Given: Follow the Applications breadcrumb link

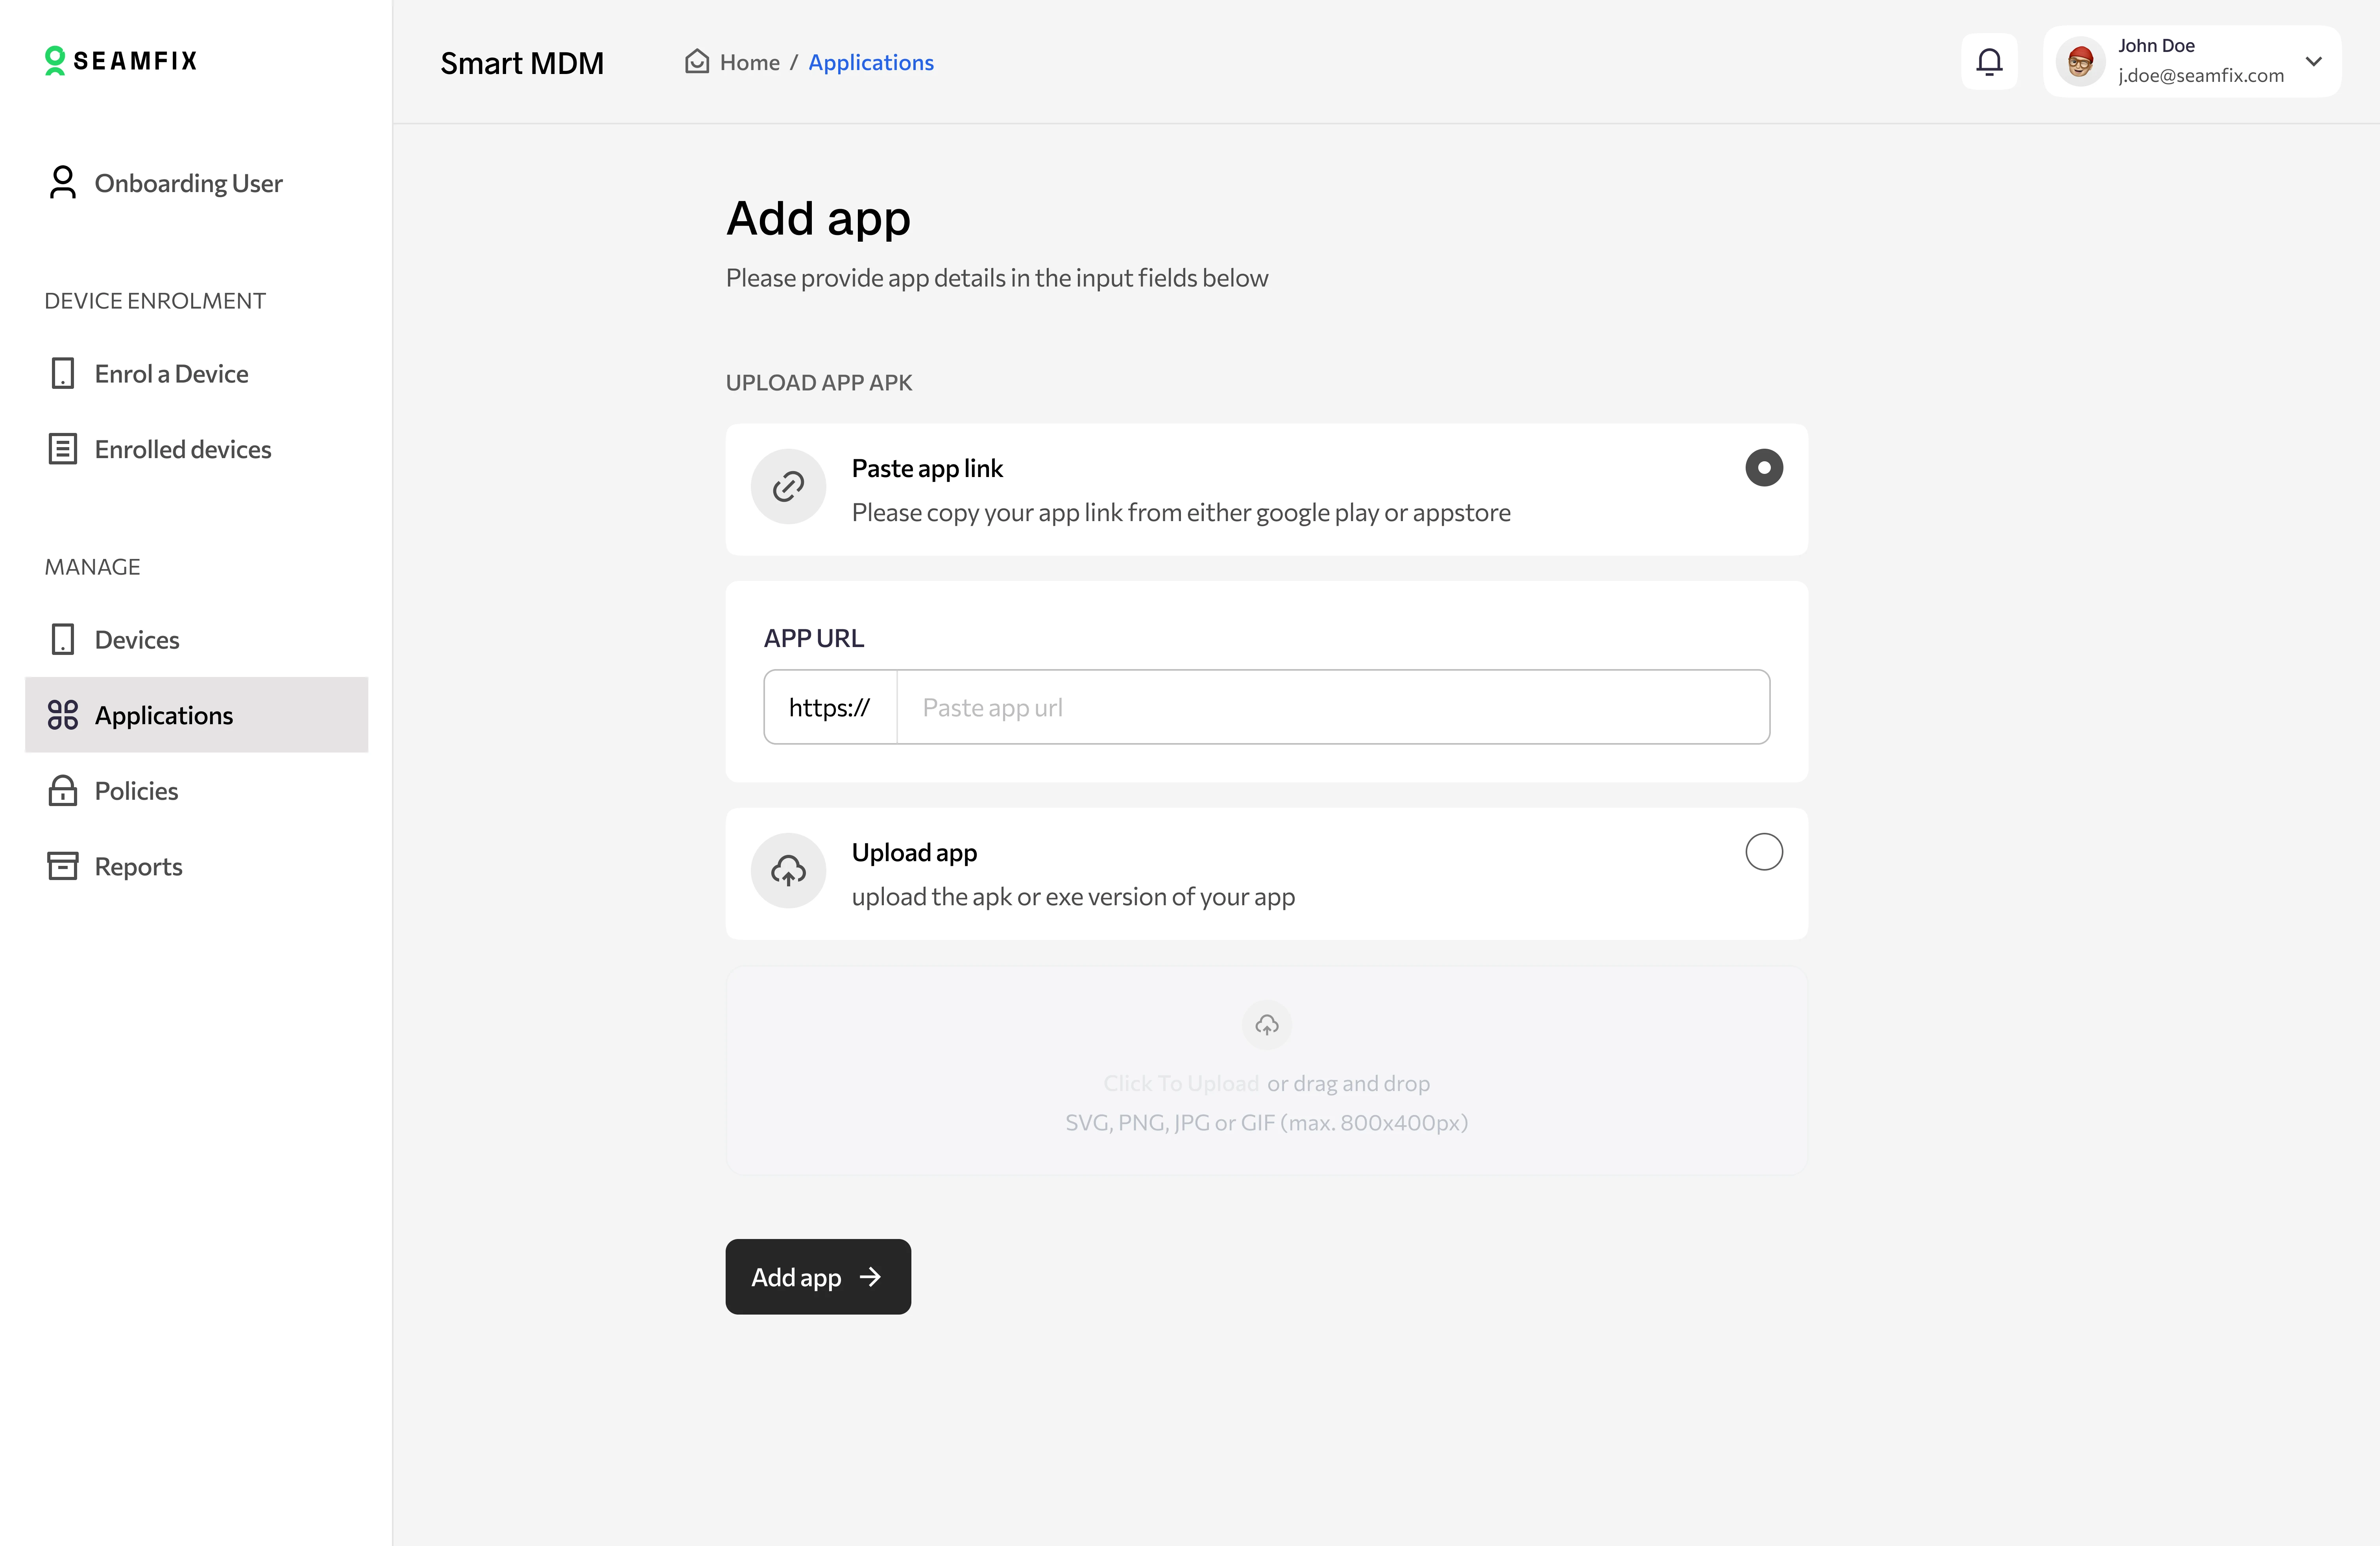Looking at the screenshot, I should [x=870, y=62].
